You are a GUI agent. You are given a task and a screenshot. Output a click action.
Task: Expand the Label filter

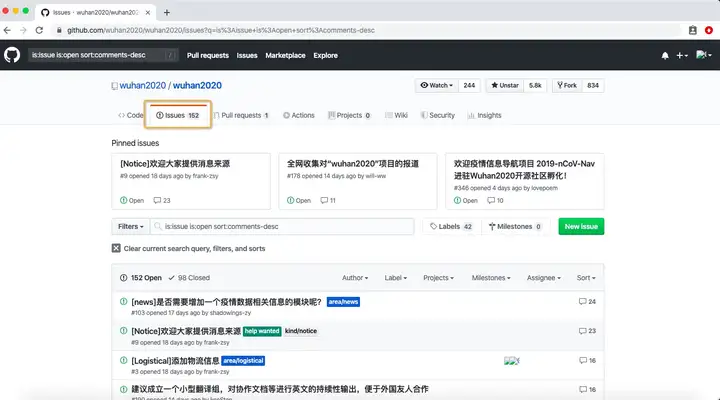click(x=395, y=278)
